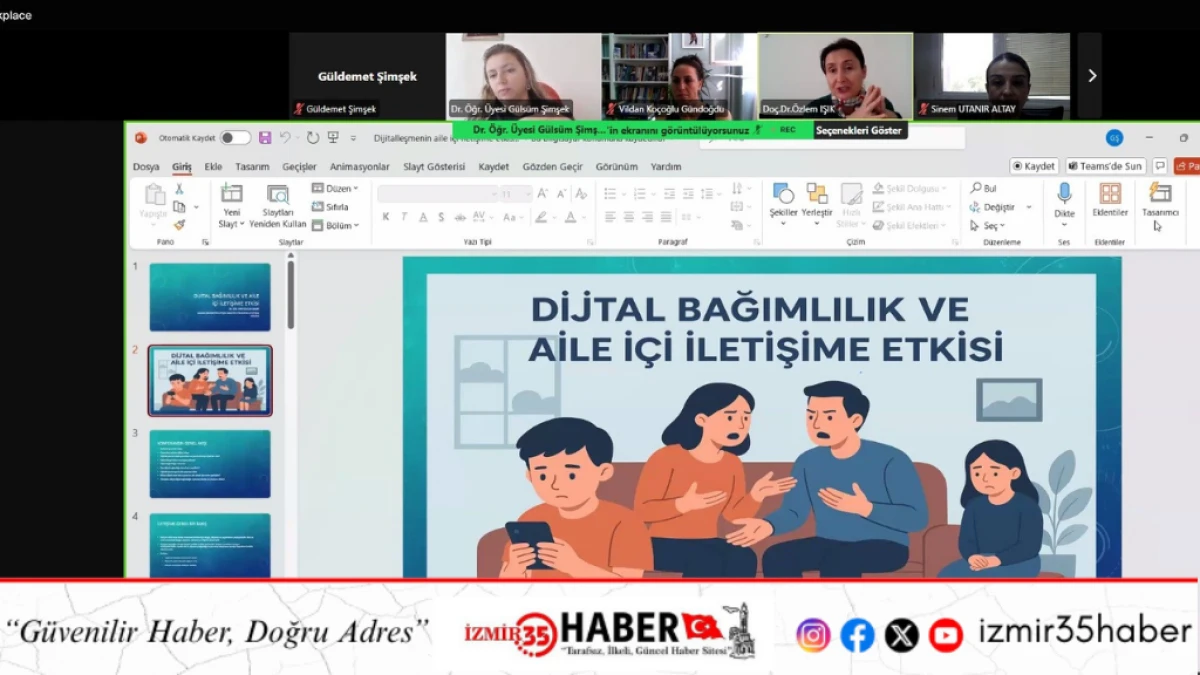1200x675 pixels.
Task: Click the Dikte microphone icon
Action: (1064, 194)
